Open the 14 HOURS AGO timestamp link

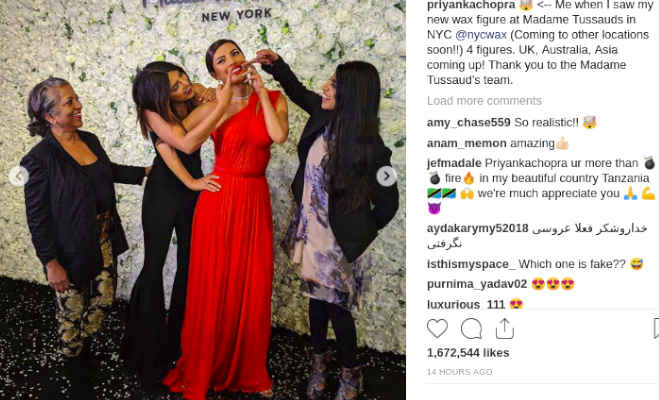tap(459, 372)
